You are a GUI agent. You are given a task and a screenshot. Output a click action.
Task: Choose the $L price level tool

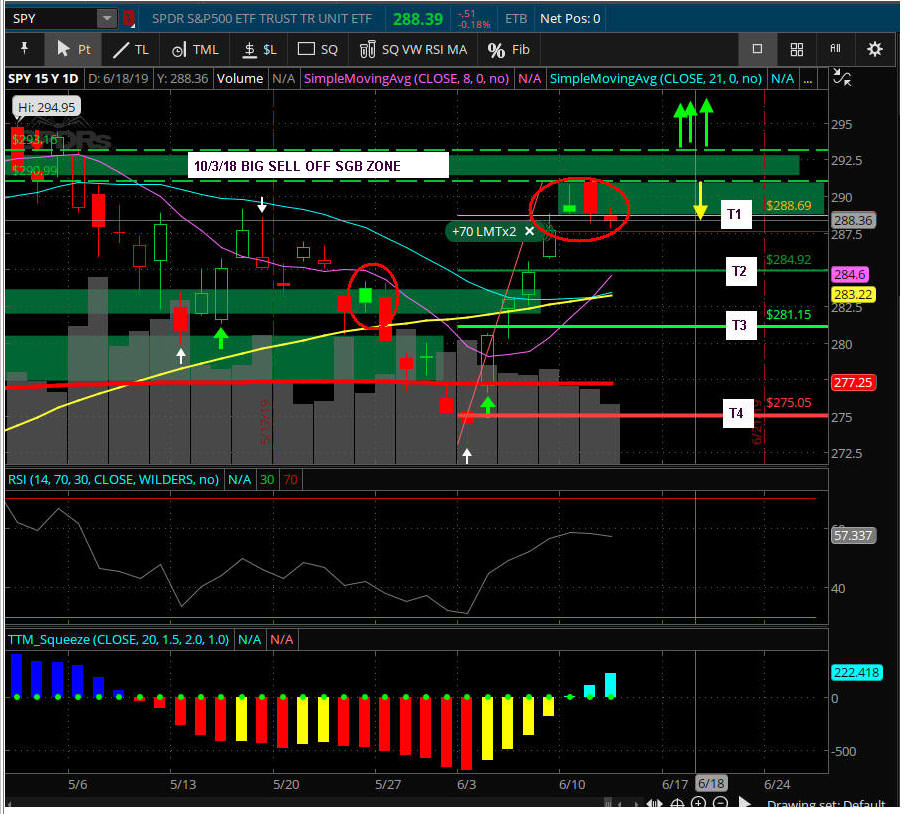pyautogui.click(x=258, y=49)
